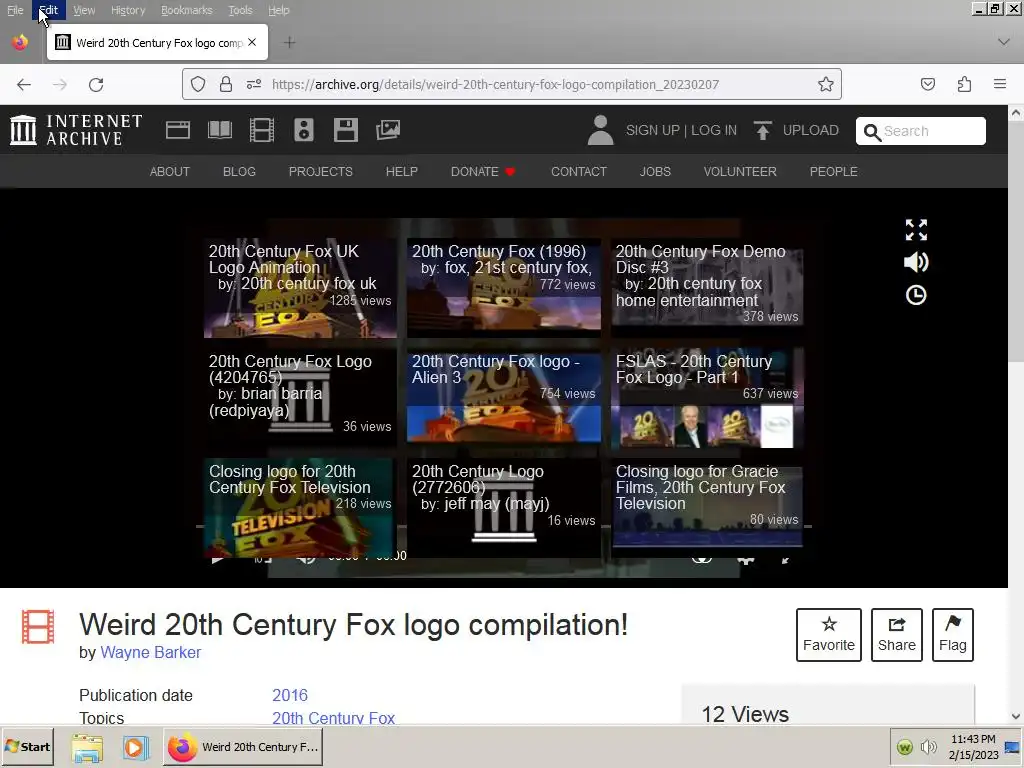
Task: Open the 20th Century Fox topic link
Action: pyautogui.click(x=333, y=718)
